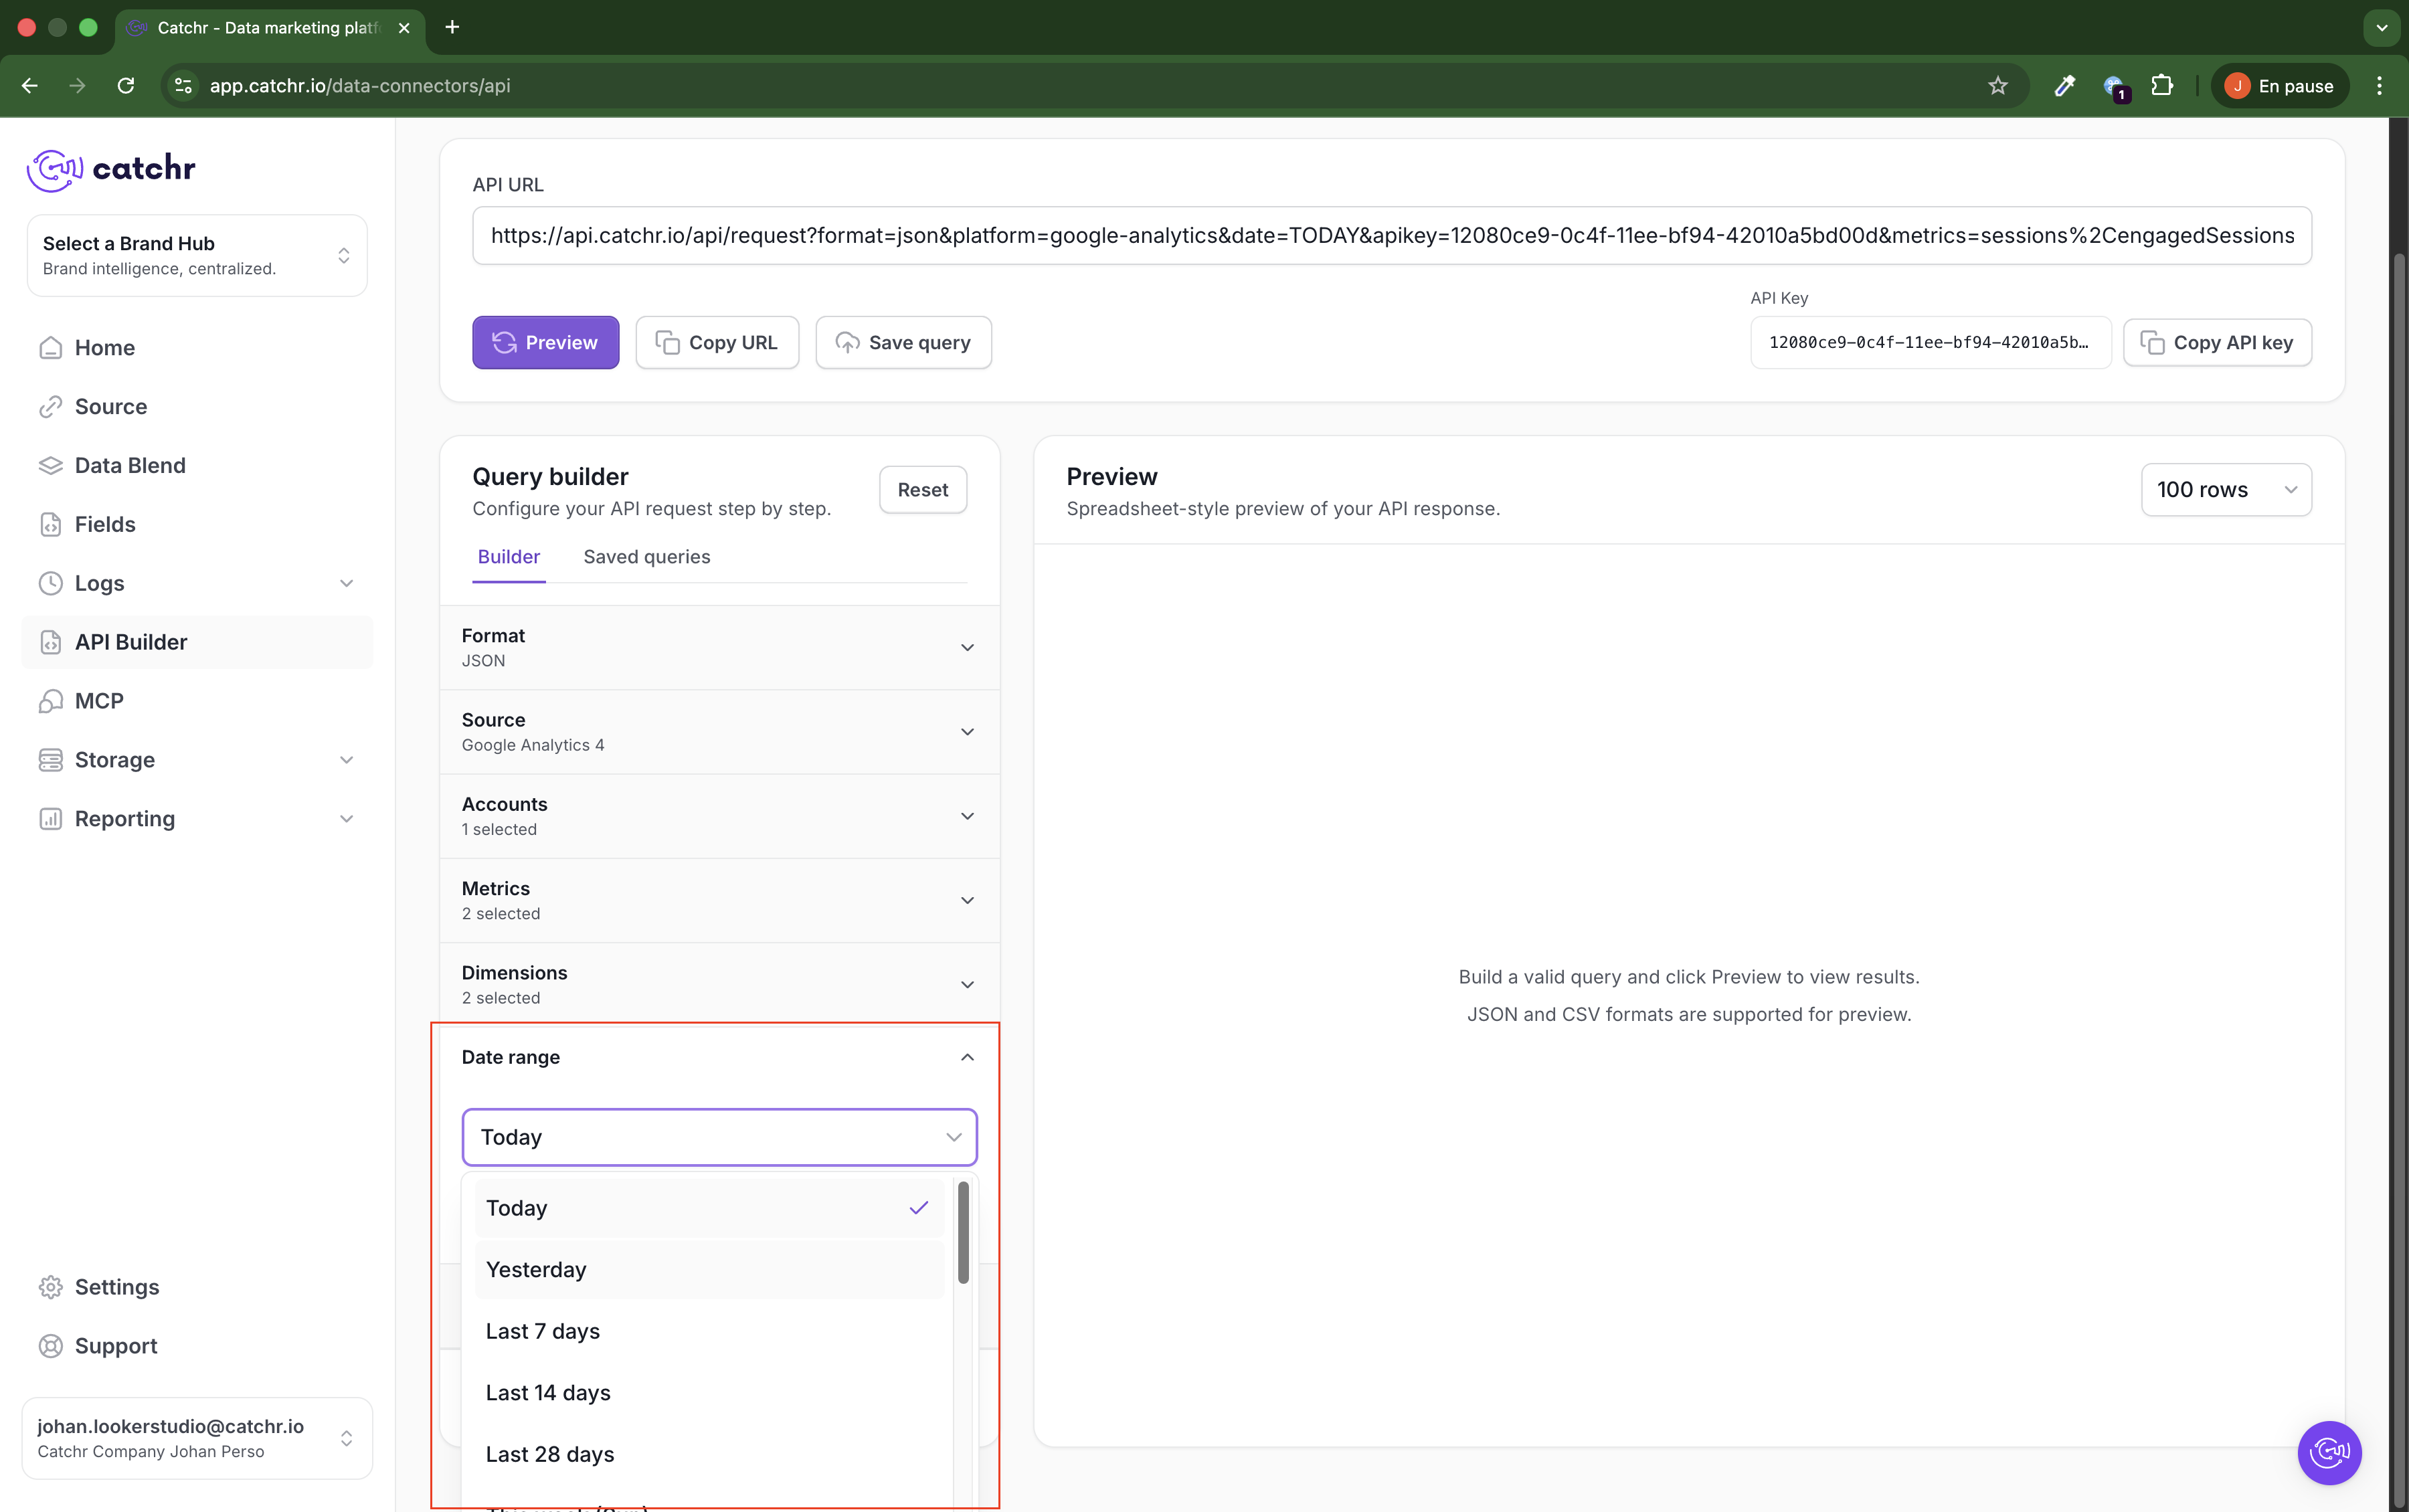
Task: Open Settings gear in sidebar
Action: [x=50, y=1287]
